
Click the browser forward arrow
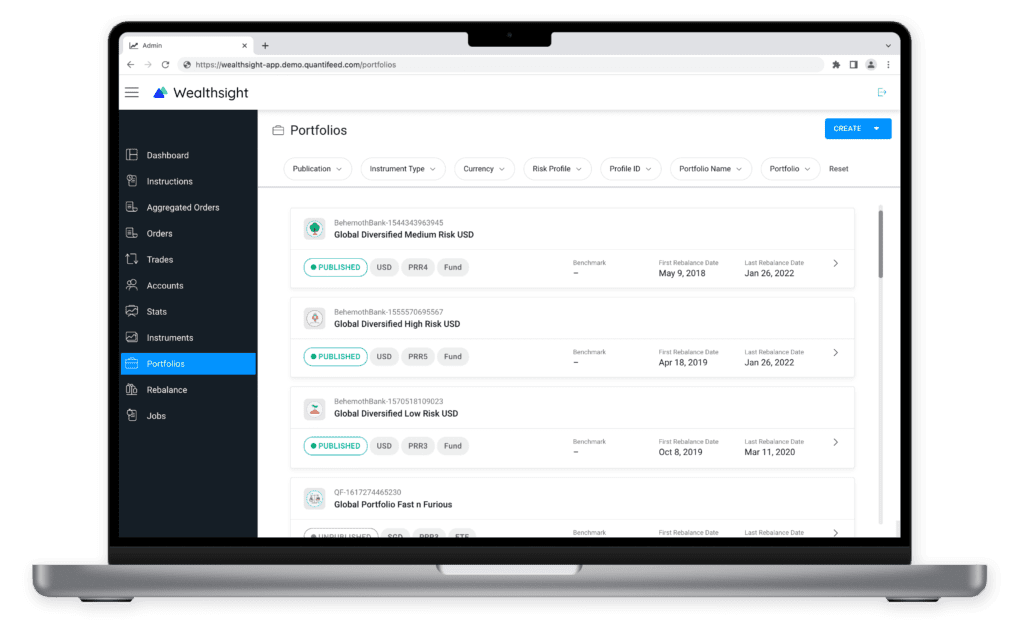[148, 65]
